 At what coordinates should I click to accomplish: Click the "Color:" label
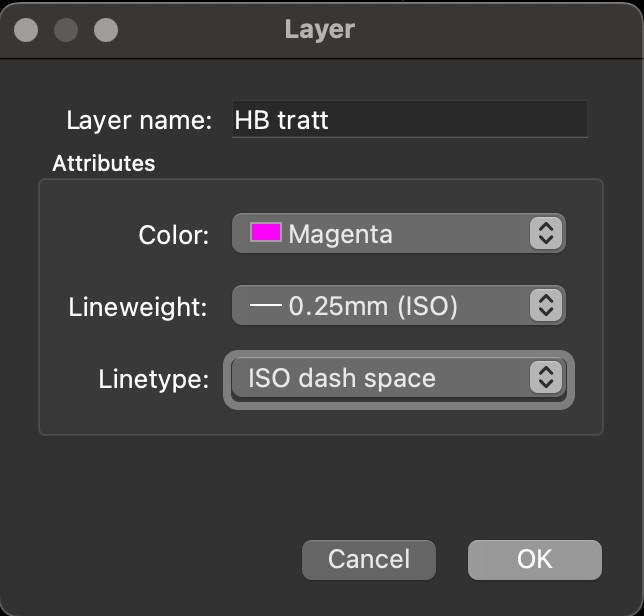(174, 235)
